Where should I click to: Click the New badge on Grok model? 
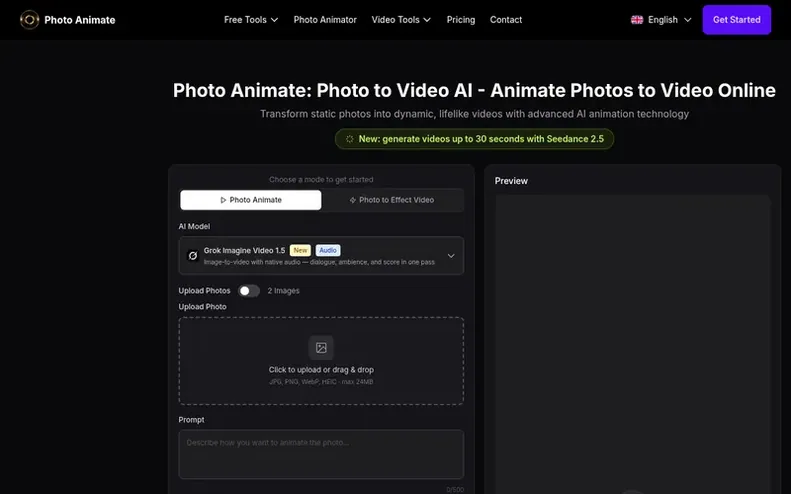[300, 250]
